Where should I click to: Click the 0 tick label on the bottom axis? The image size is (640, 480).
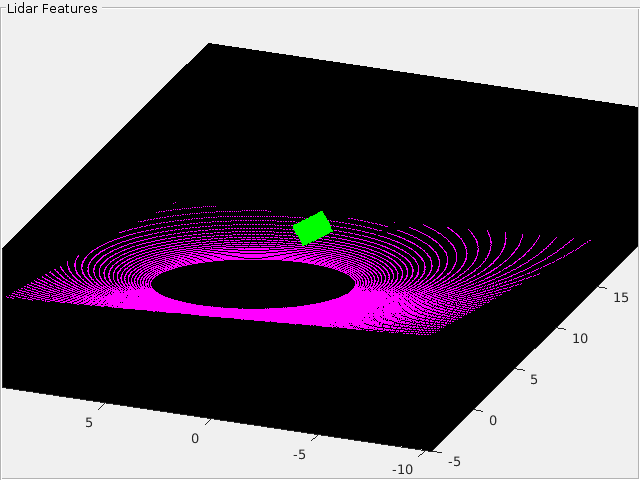(195, 438)
